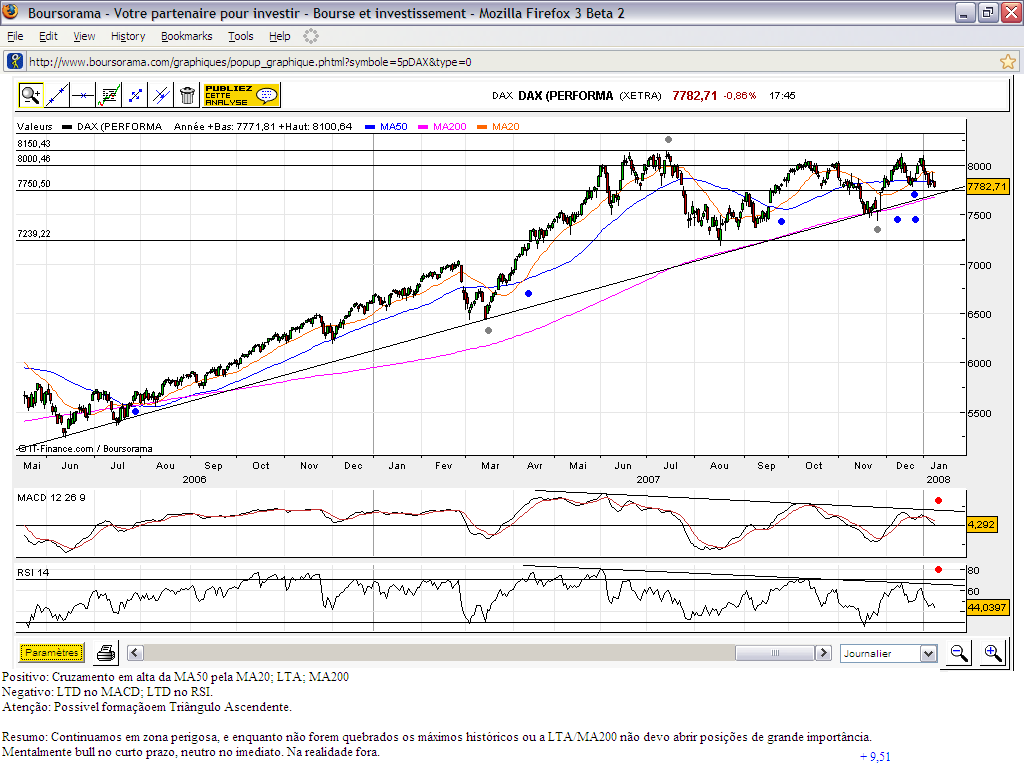Open the Bookmarks menu

[x=187, y=37]
